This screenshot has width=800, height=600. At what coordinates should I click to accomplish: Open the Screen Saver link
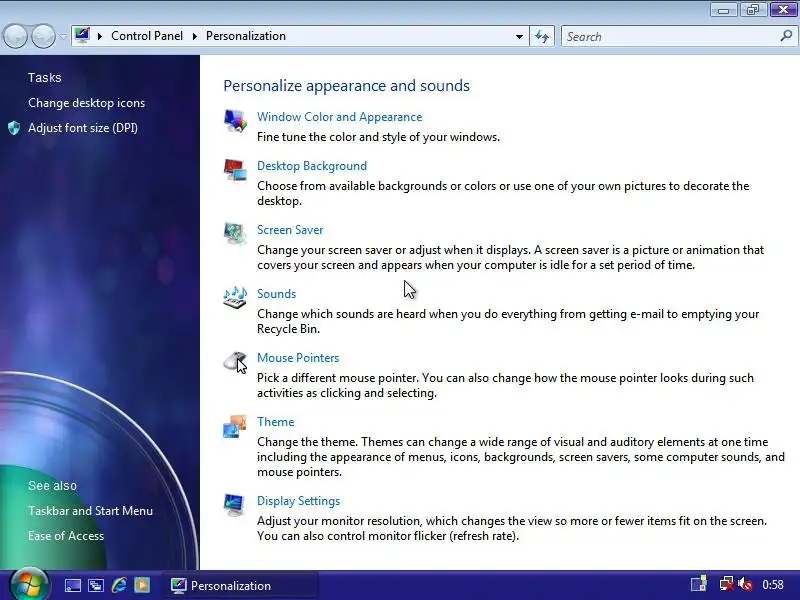(x=290, y=230)
